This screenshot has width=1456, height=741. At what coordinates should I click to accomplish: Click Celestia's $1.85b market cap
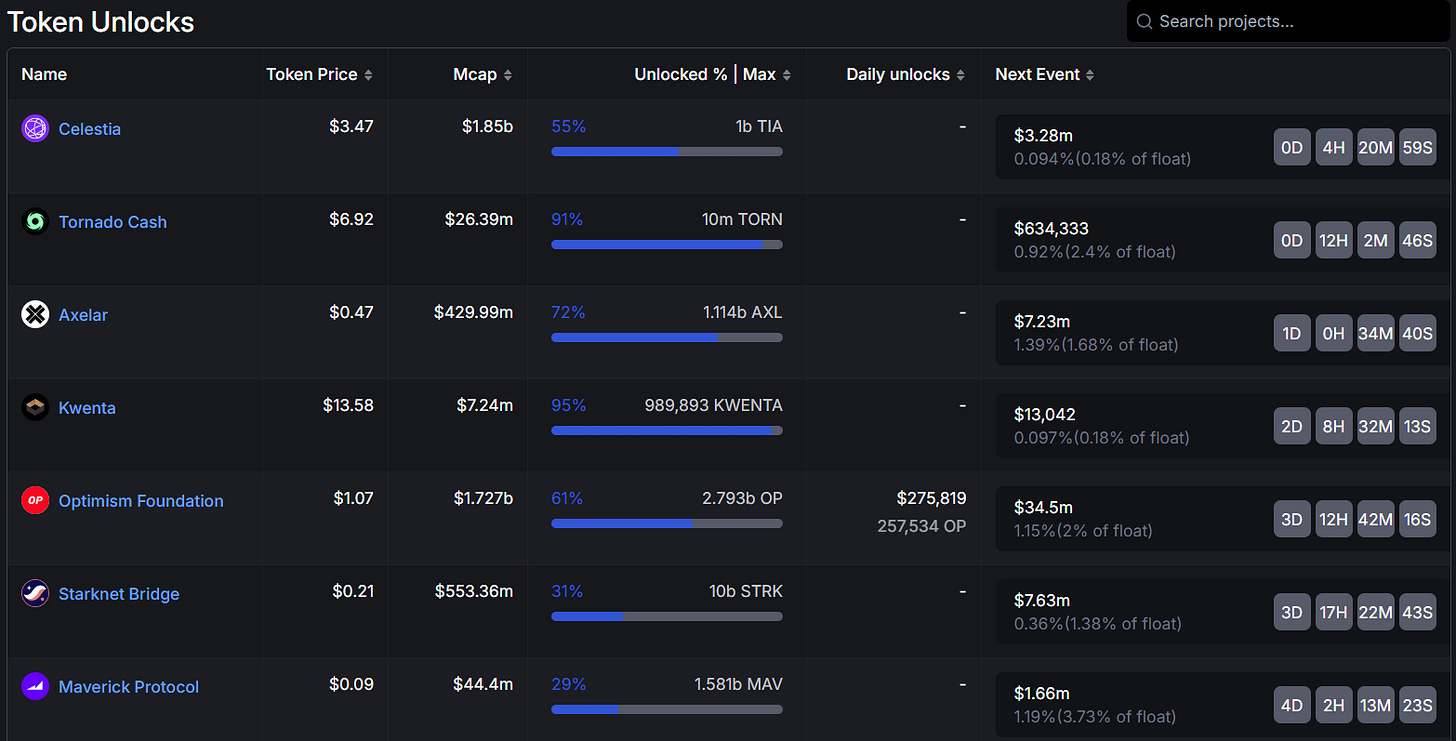click(485, 127)
